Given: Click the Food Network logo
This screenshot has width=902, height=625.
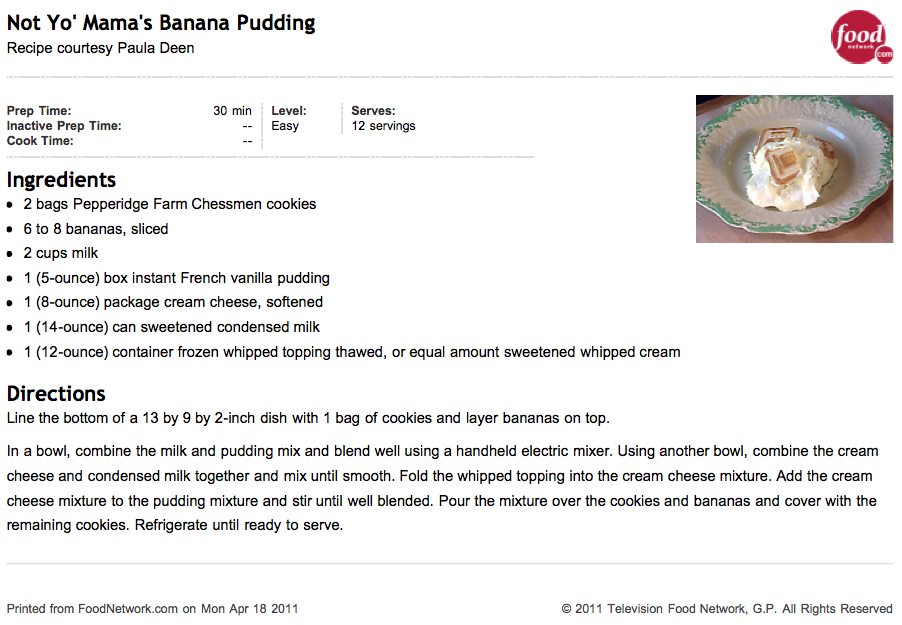Looking at the screenshot, I should (861, 37).
